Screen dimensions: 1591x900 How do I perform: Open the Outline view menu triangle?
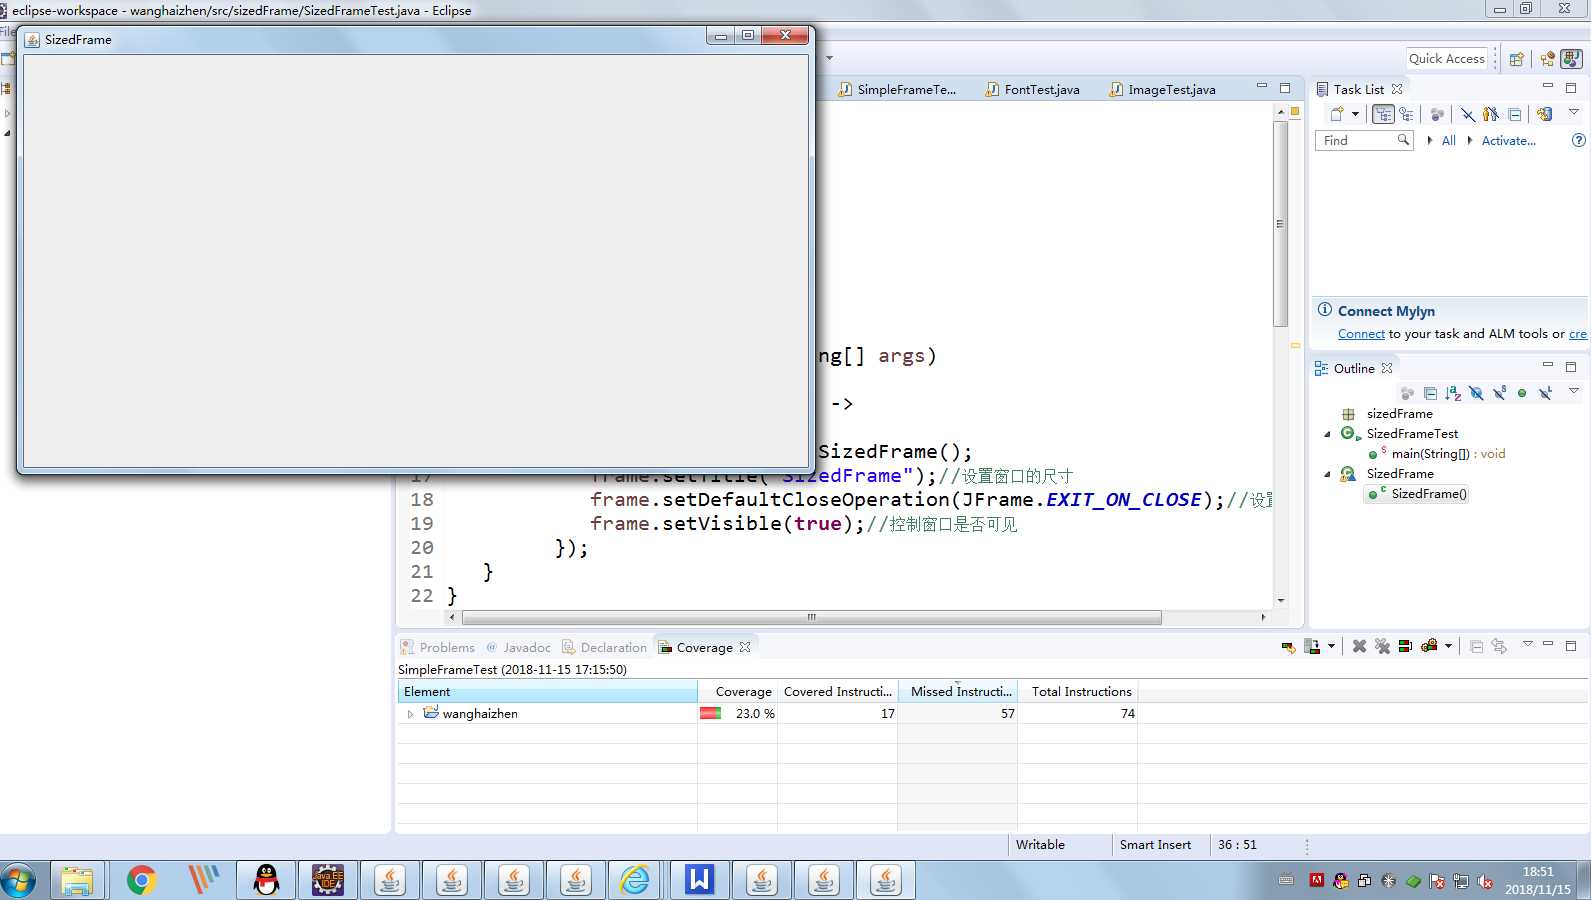pos(1573,391)
